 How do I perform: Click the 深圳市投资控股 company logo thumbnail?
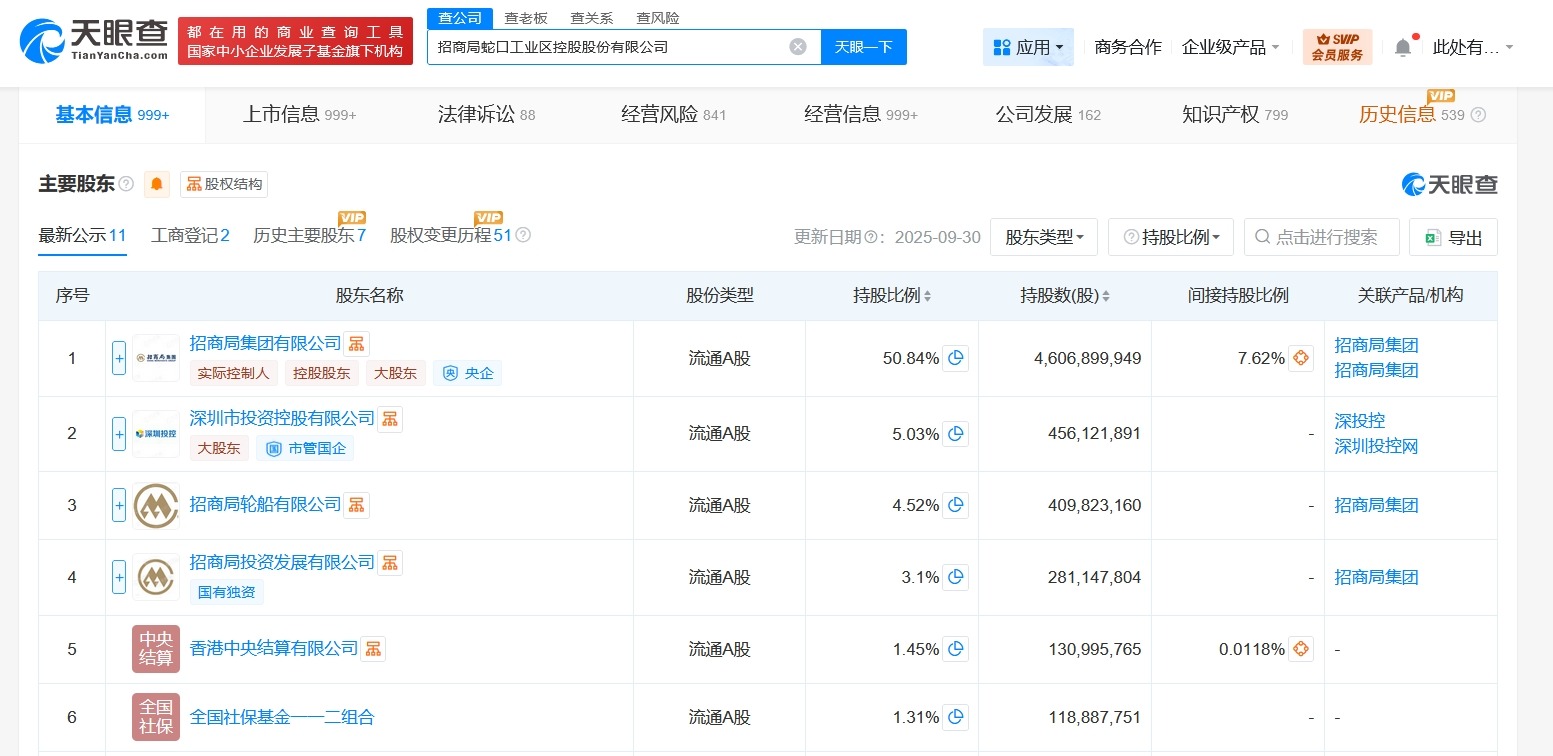(x=155, y=433)
